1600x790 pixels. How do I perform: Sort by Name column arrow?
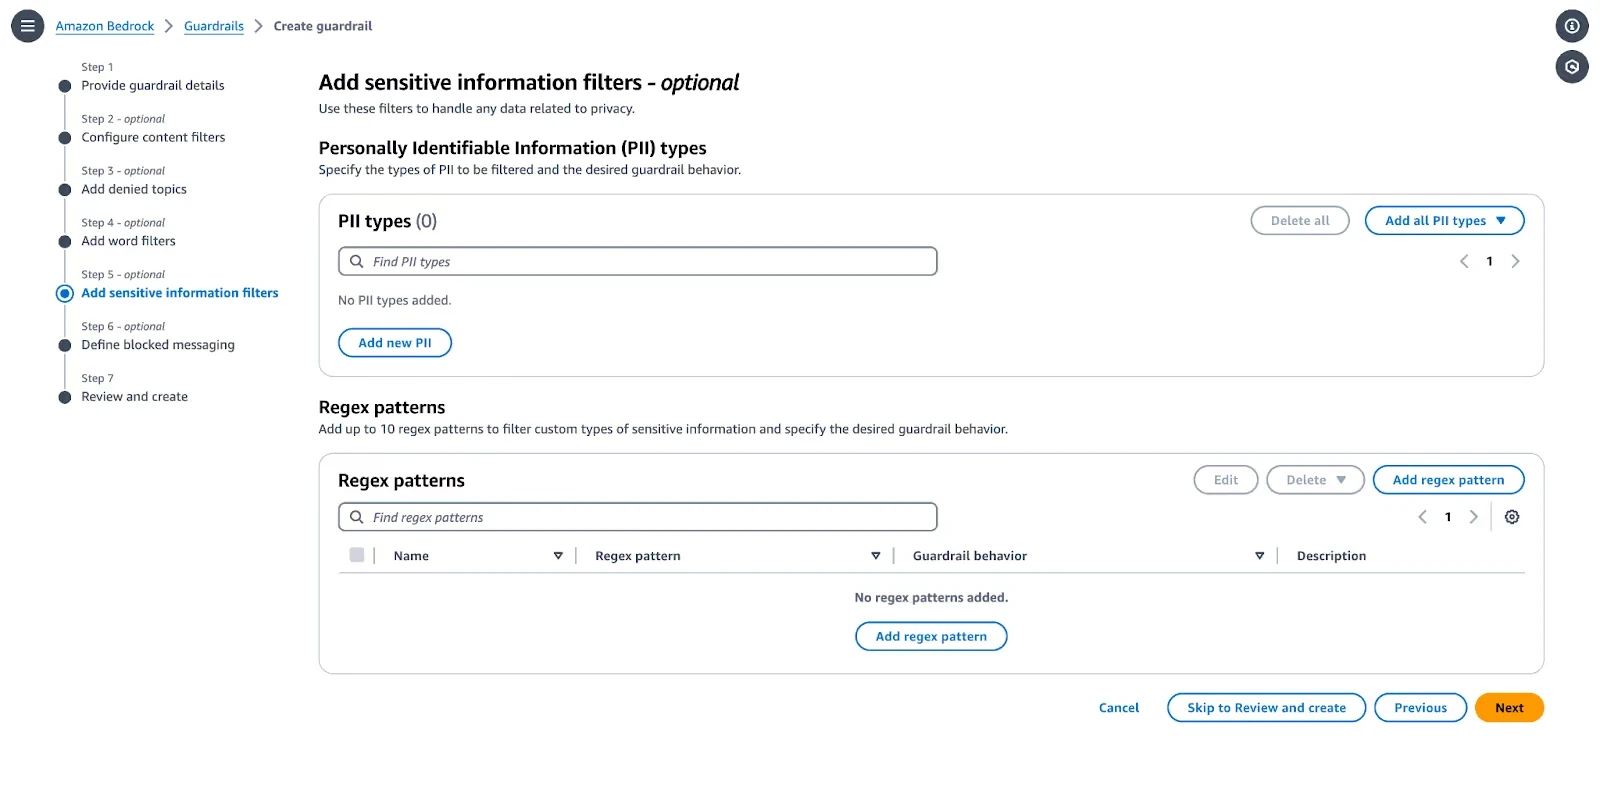[558, 556]
